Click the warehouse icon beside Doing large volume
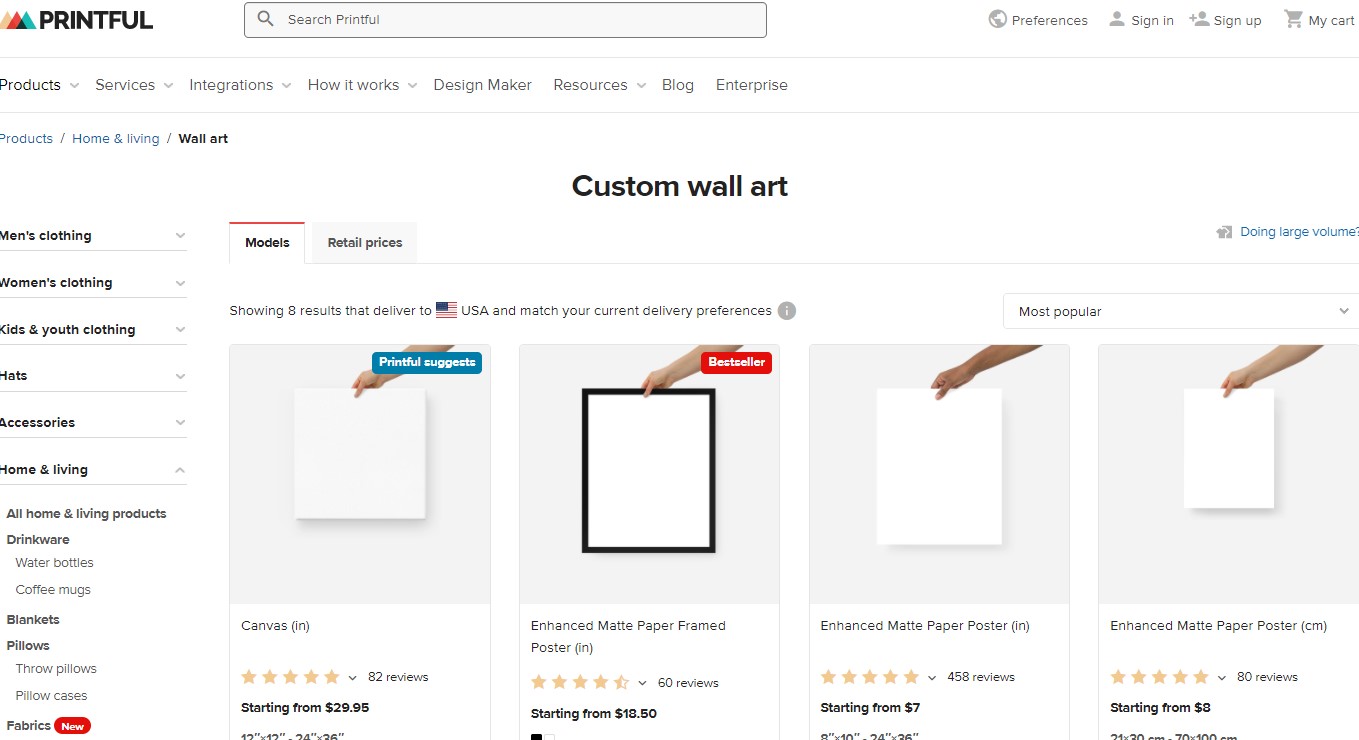Viewport: 1359px width, 740px height. point(1224,231)
